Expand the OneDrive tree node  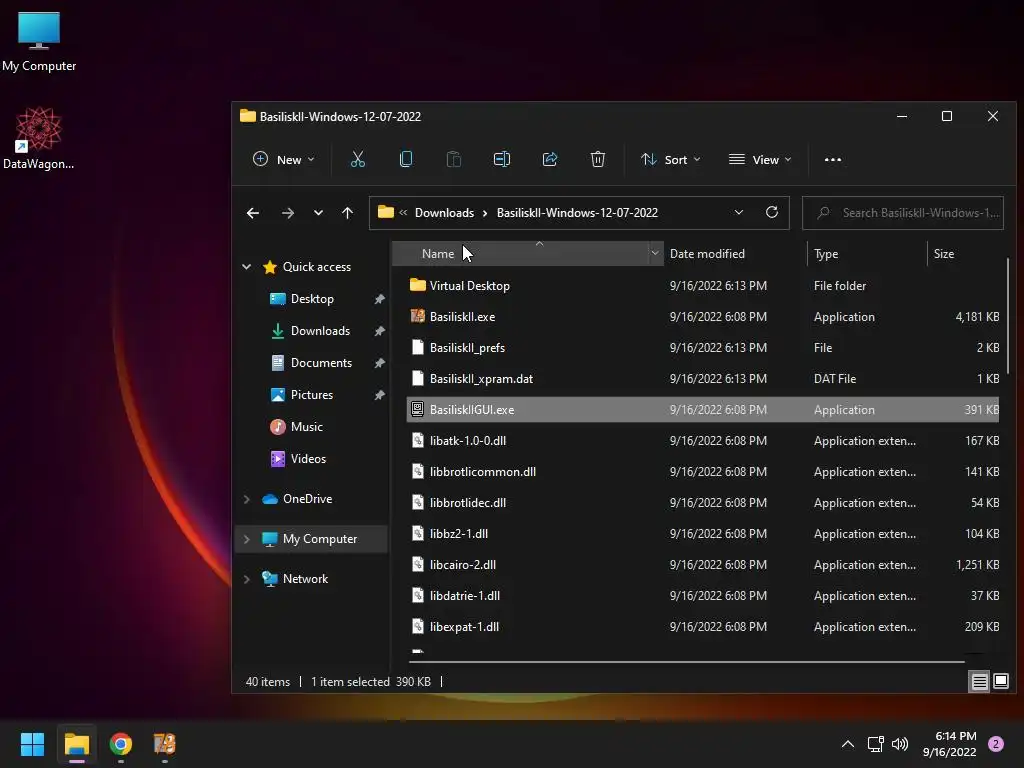coord(247,499)
